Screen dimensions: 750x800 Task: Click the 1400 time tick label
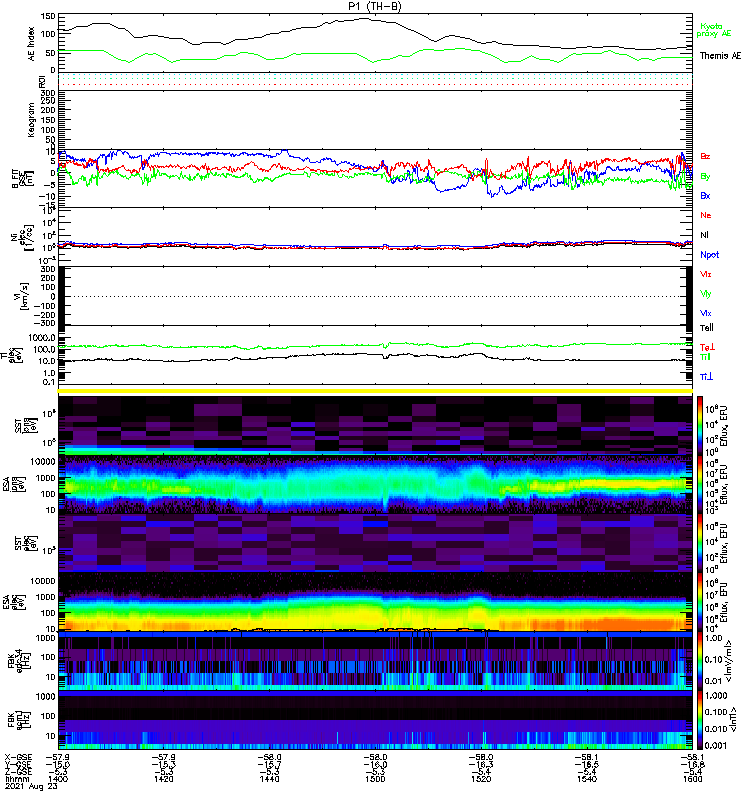[x=58, y=779]
